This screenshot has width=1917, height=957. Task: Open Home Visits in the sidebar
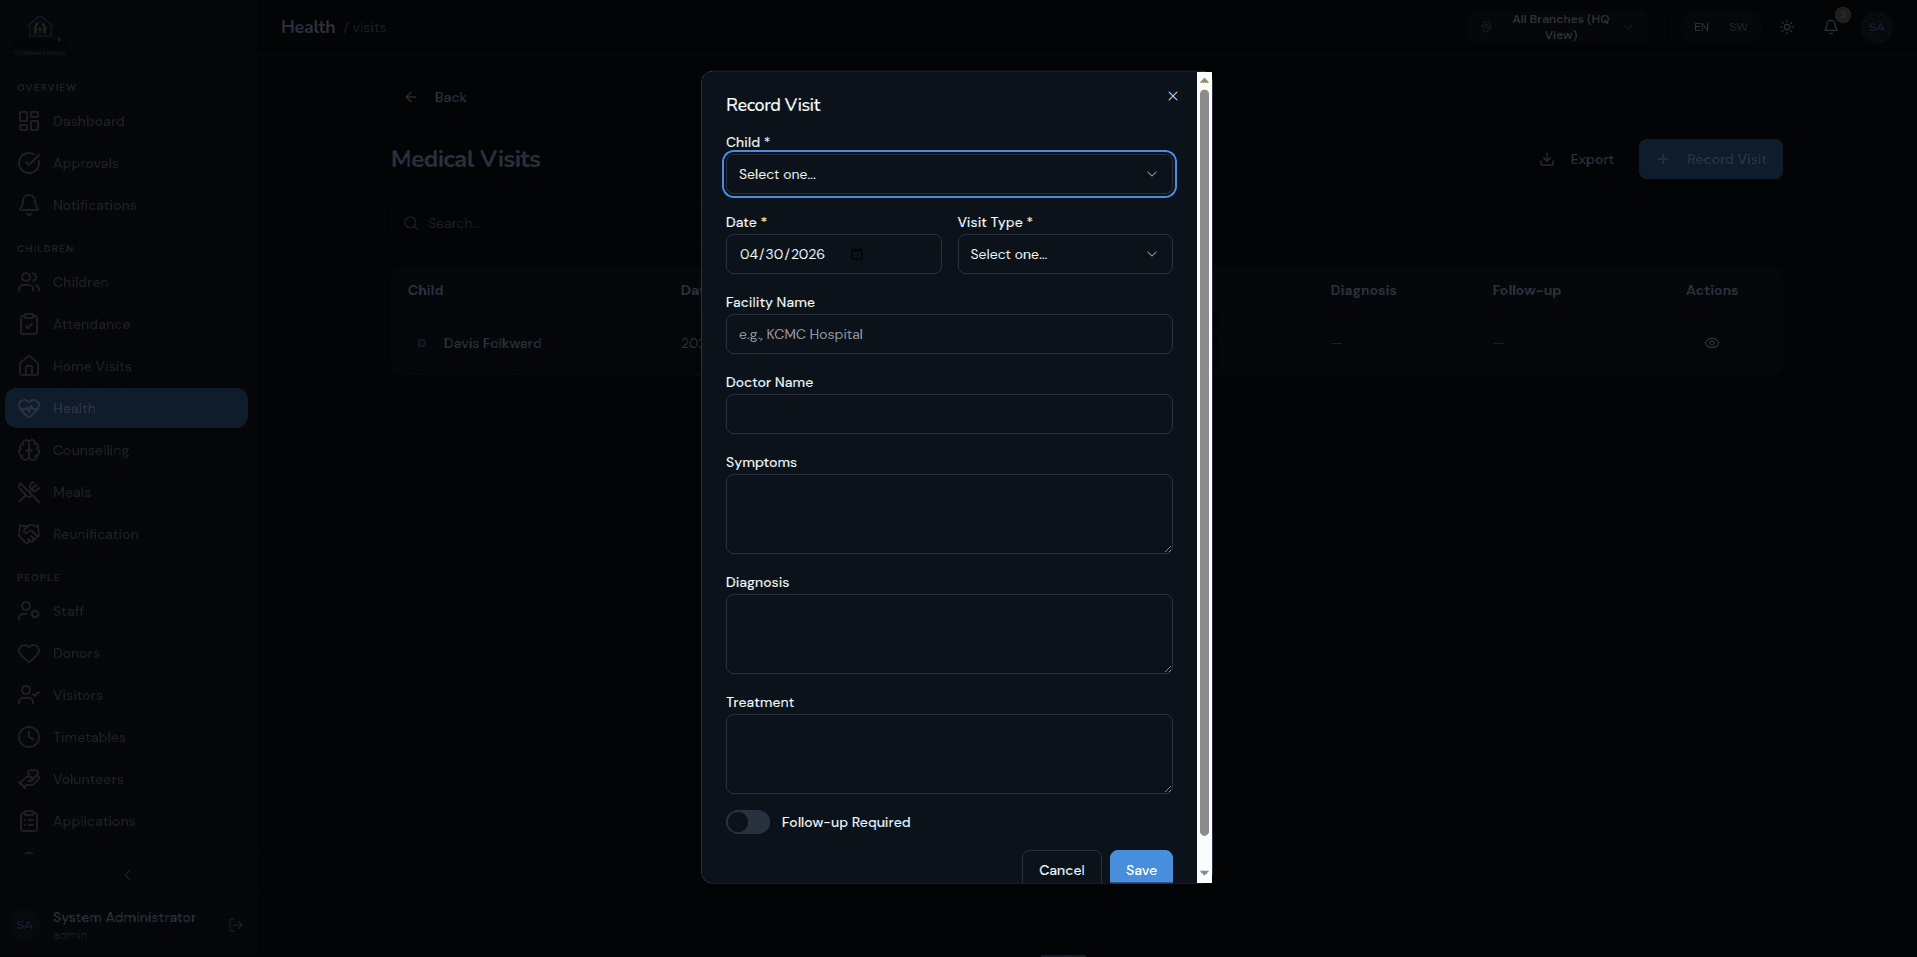click(126, 366)
